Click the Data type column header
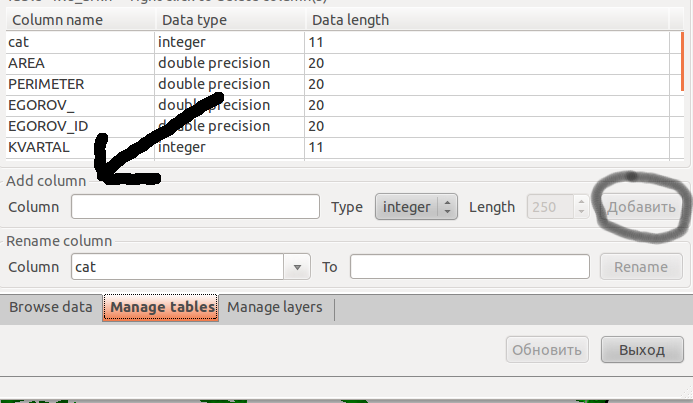The width and height of the screenshot is (693, 403). point(228,19)
